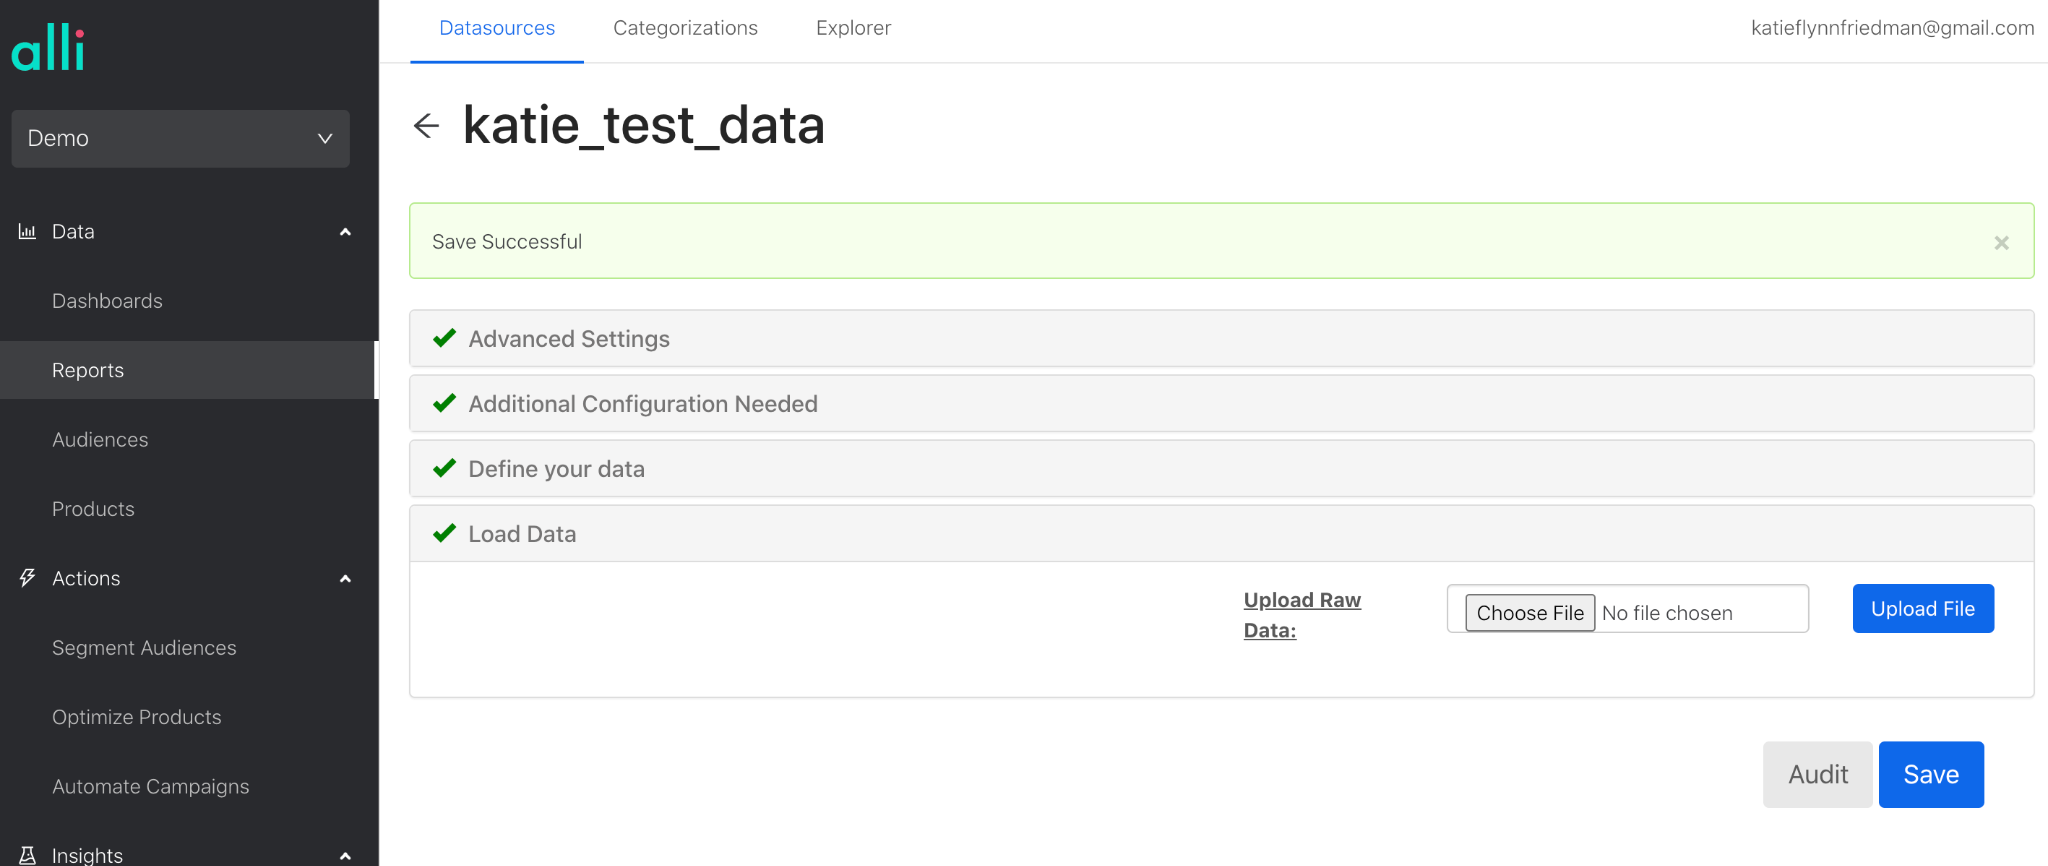Image resolution: width=2048 pixels, height=866 pixels.
Task: Click the alli logo
Action: pyautogui.click(x=48, y=48)
